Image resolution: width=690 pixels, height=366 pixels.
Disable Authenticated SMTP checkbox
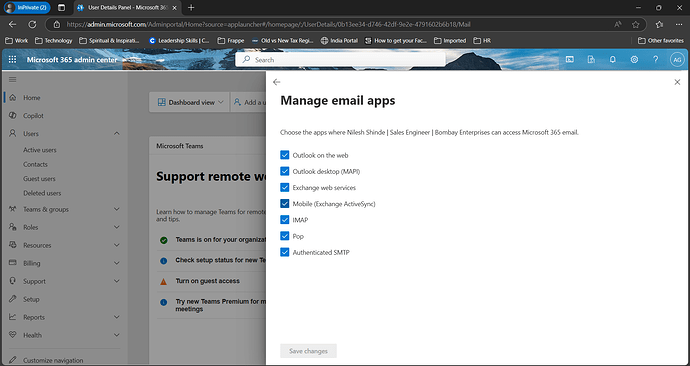(x=285, y=252)
